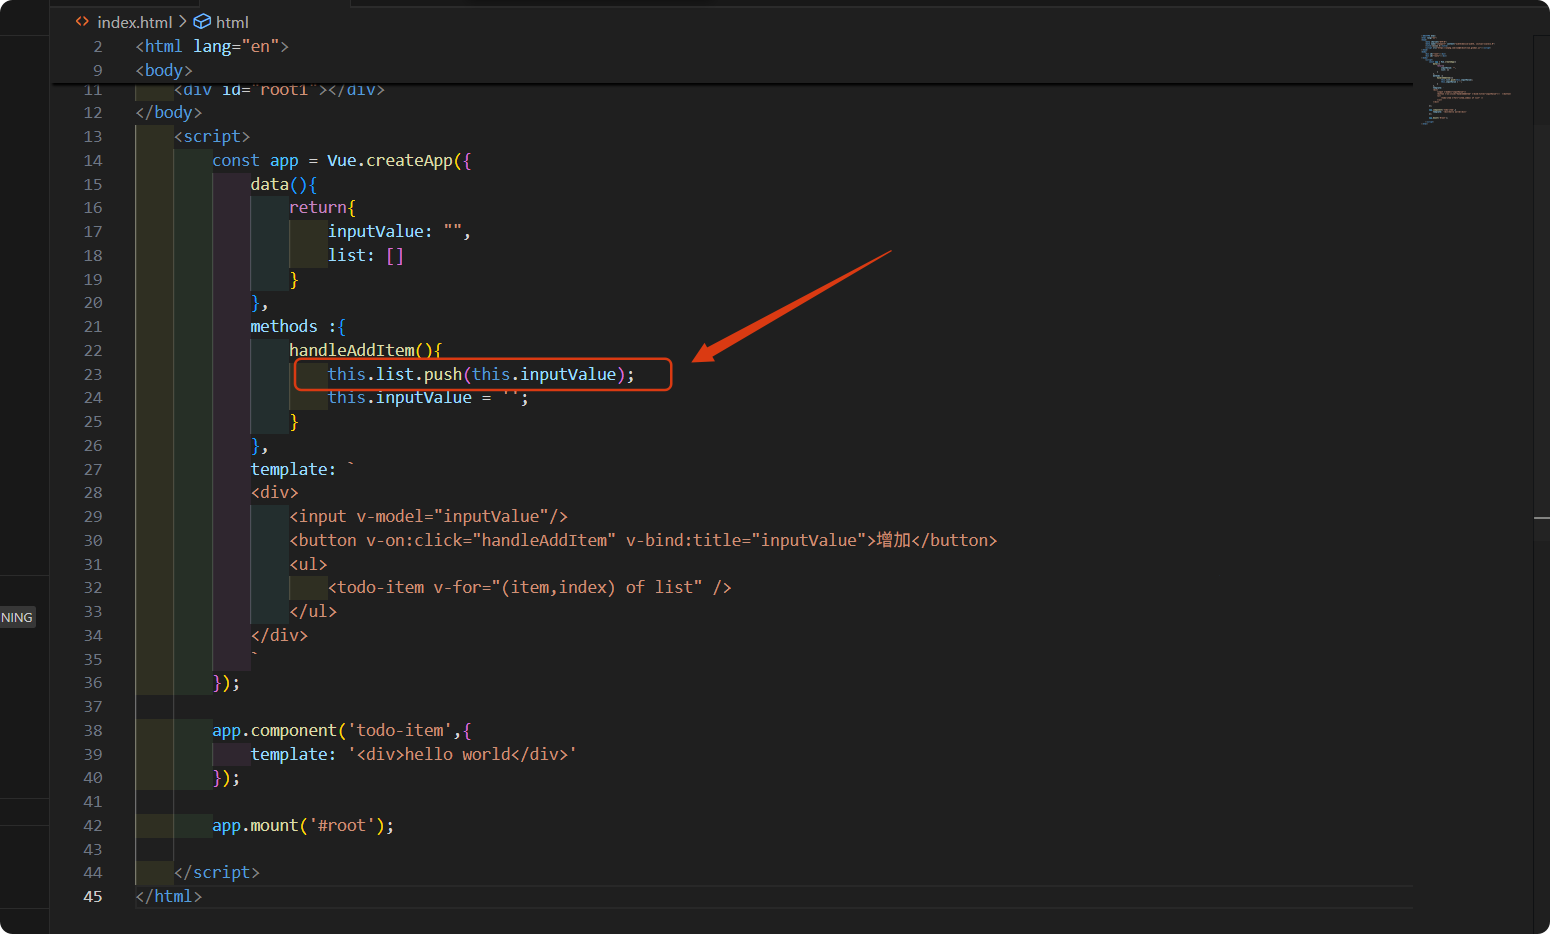Click the opening <div> line in template
1550x934 pixels.
click(274, 492)
